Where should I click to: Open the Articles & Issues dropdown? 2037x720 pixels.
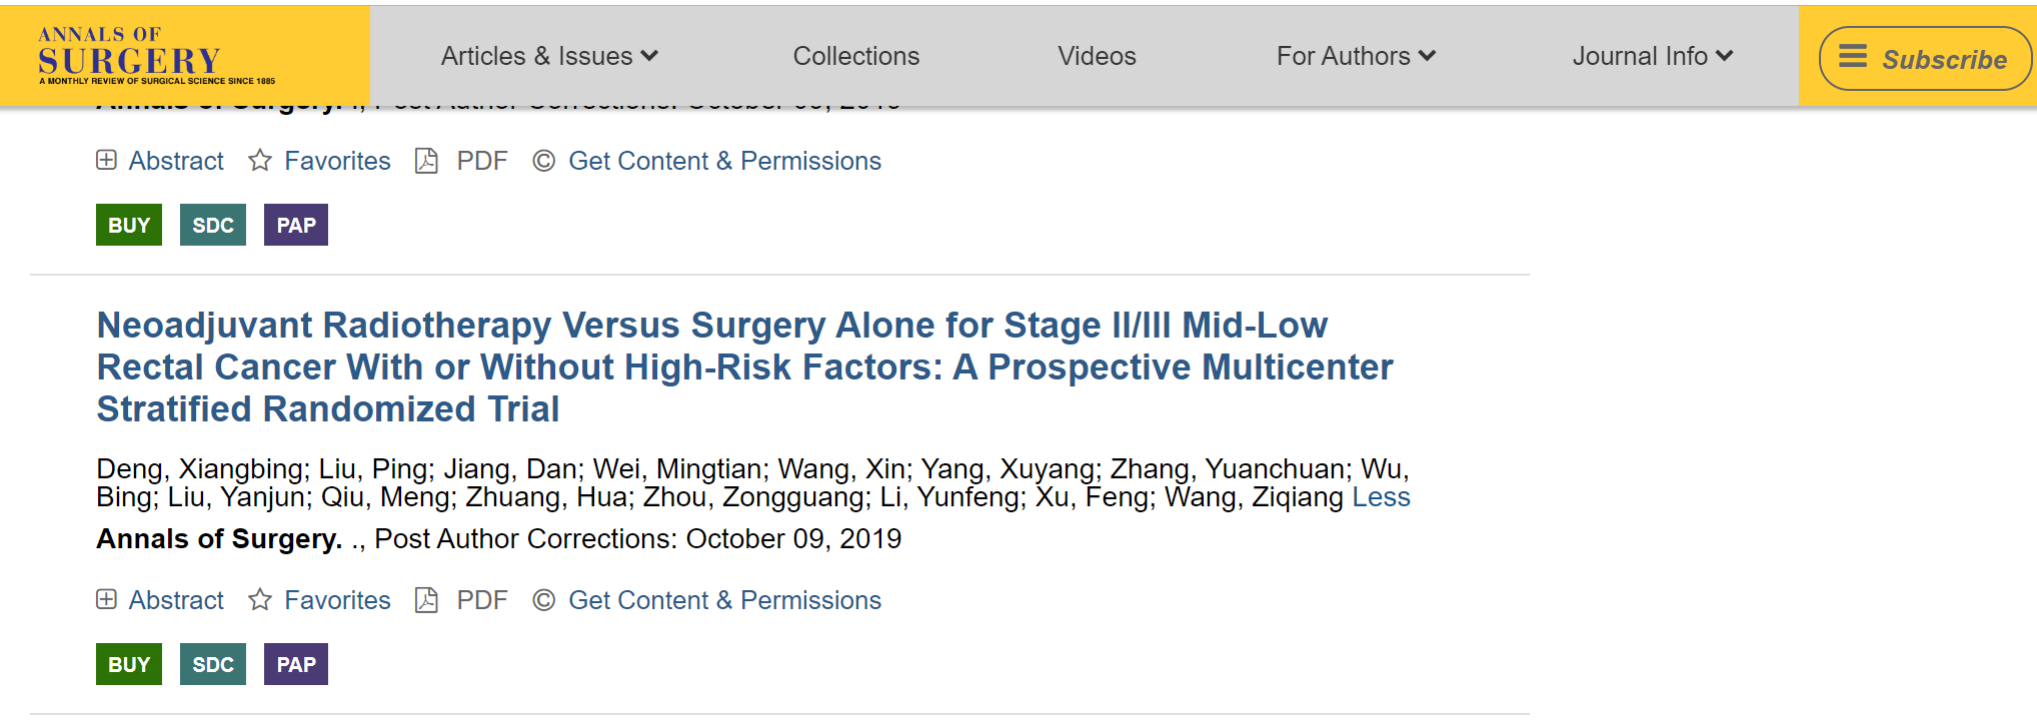[549, 56]
